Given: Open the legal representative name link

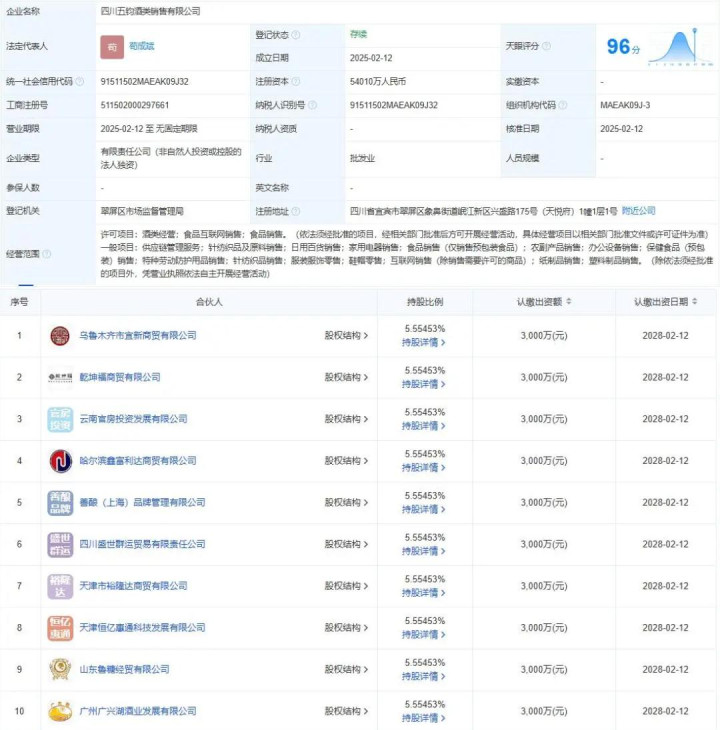Looking at the screenshot, I should point(141,46).
